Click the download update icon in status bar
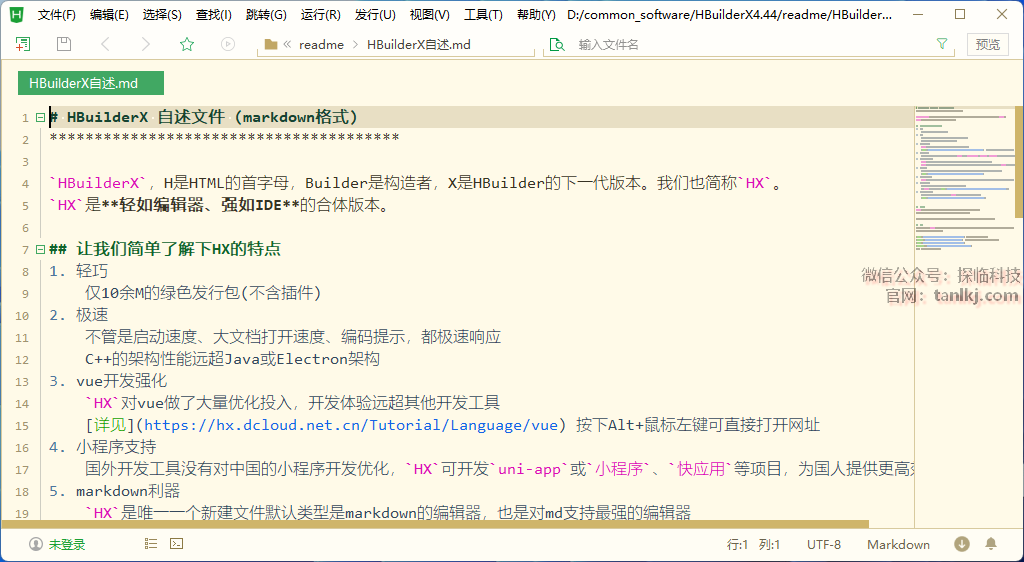This screenshot has height=562, width=1024. point(962,544)
